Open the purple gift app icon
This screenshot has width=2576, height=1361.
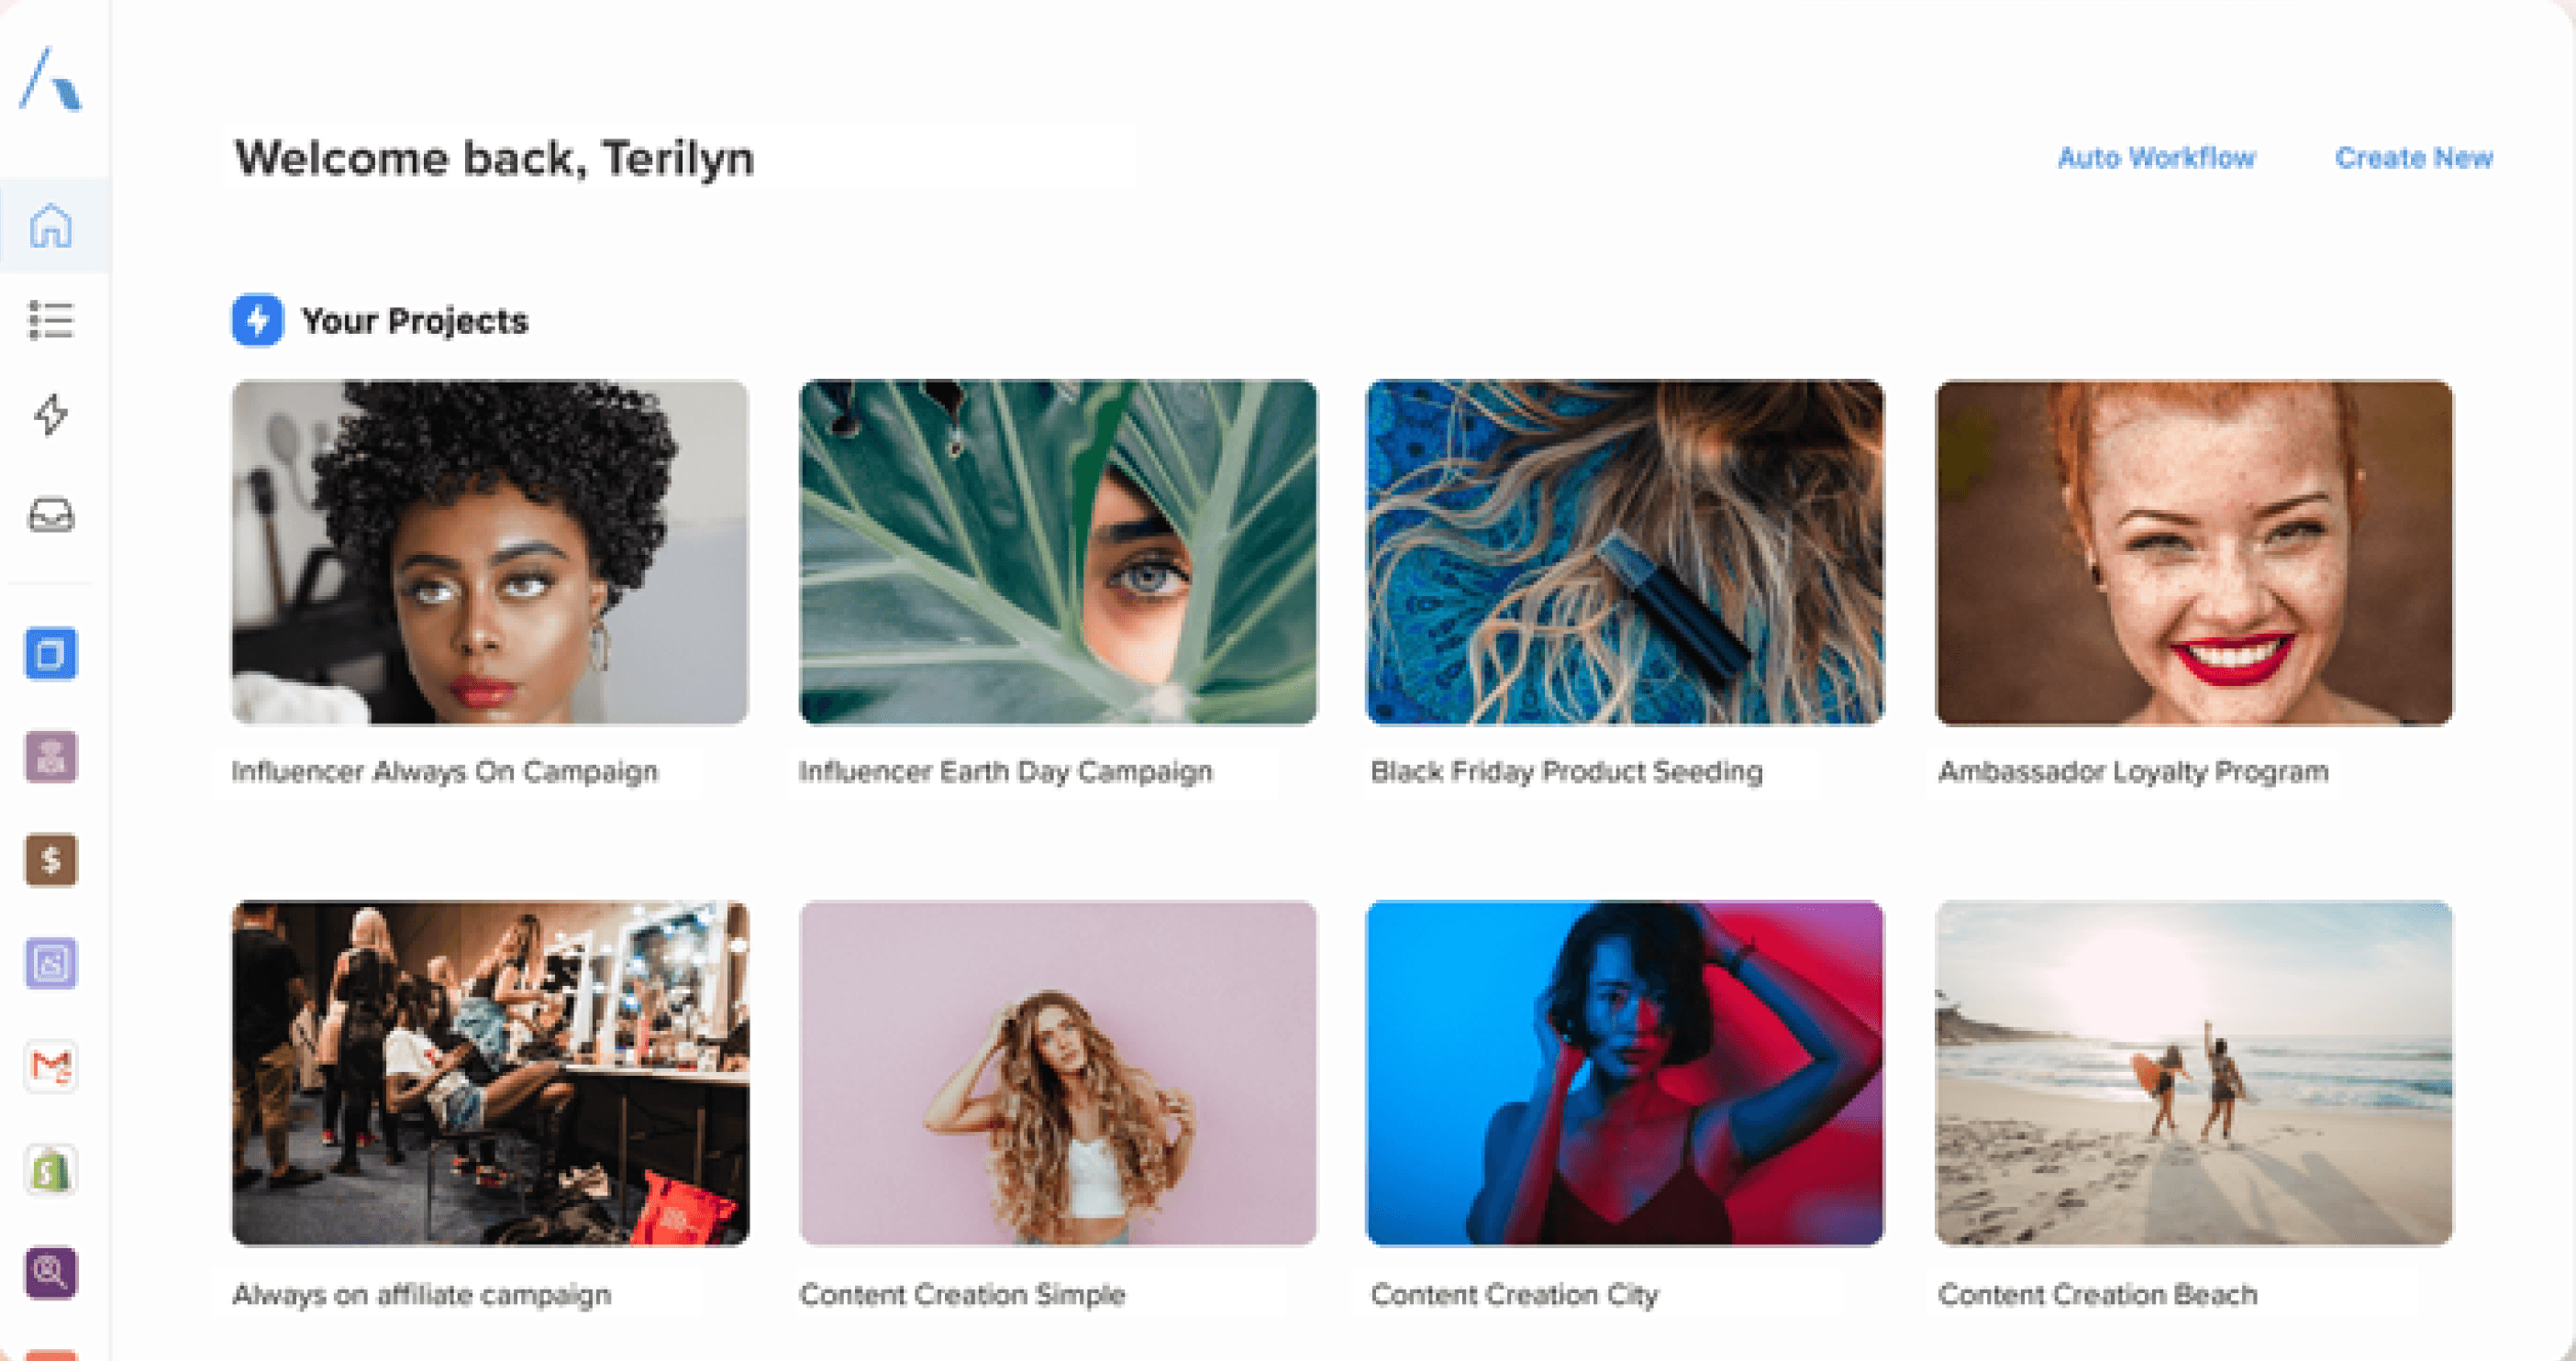click(x=51, y=757)
